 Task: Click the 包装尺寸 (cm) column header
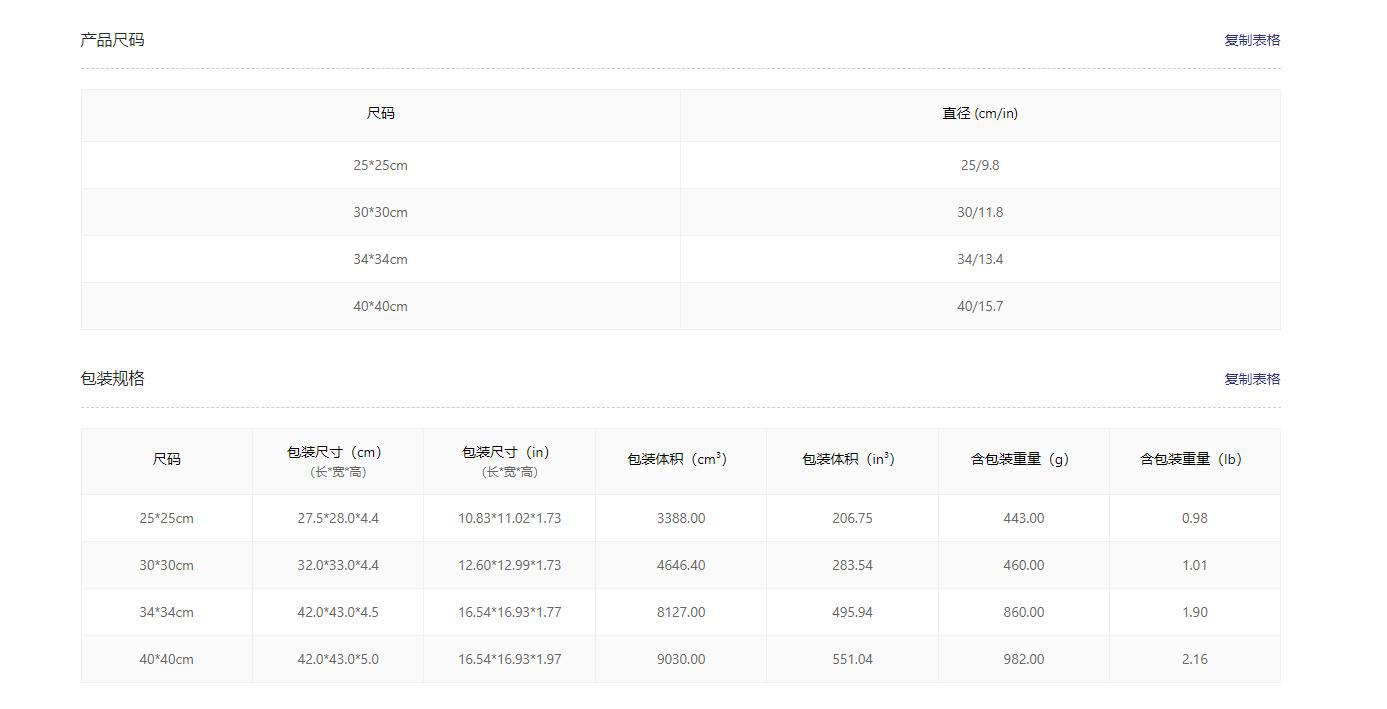click(338, 461)
